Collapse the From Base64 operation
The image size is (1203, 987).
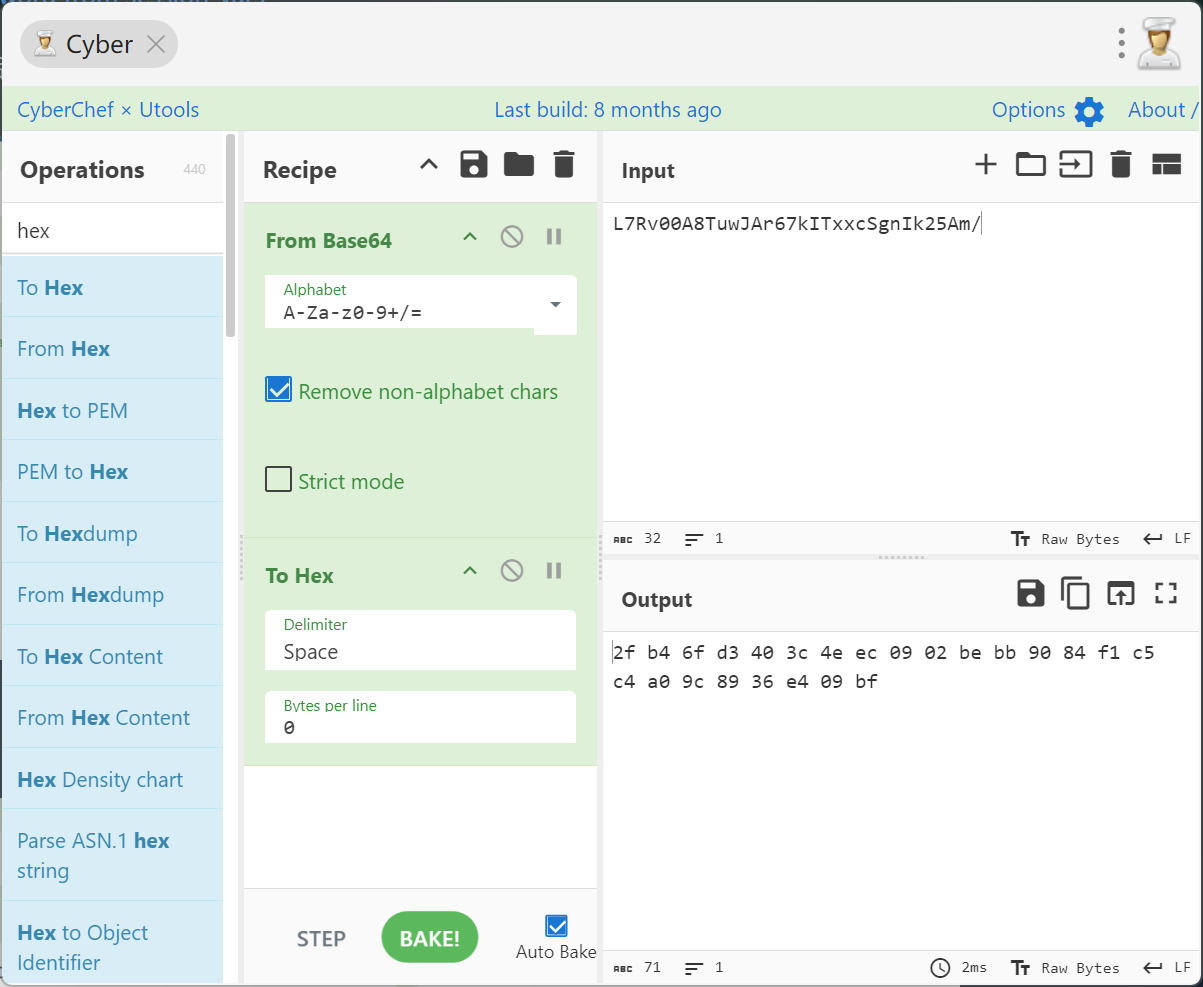[470, 237]
